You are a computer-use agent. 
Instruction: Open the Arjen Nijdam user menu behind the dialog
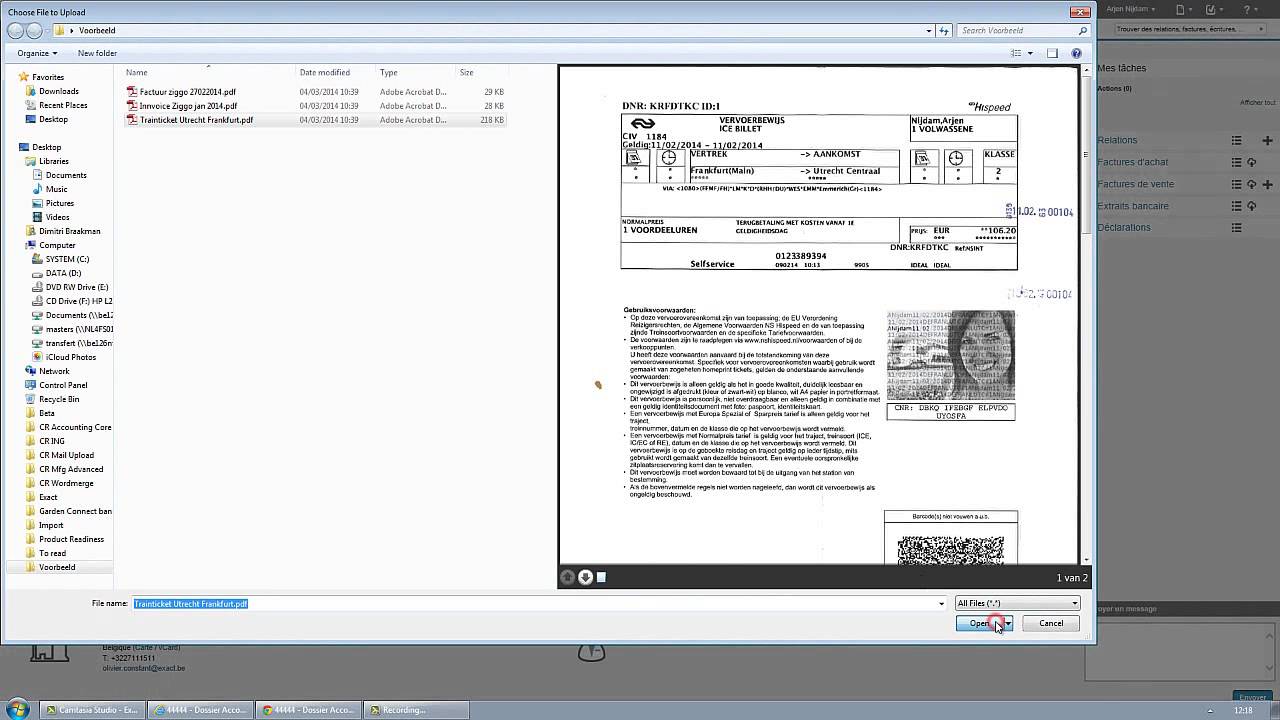click(1132, 9)
